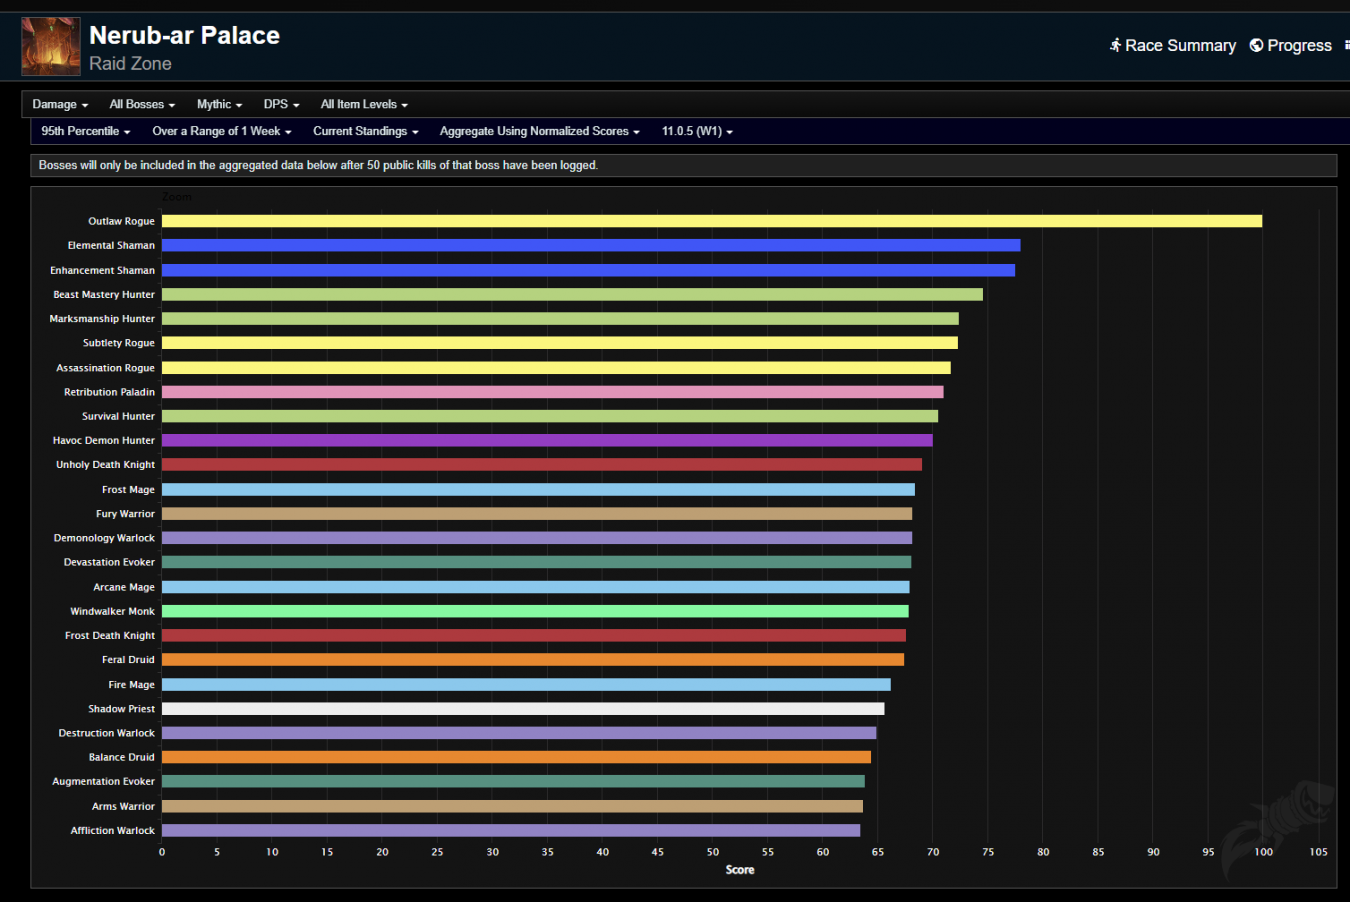Open the DPS role dropdown
1350x902 pixels.
pos(281,104)
